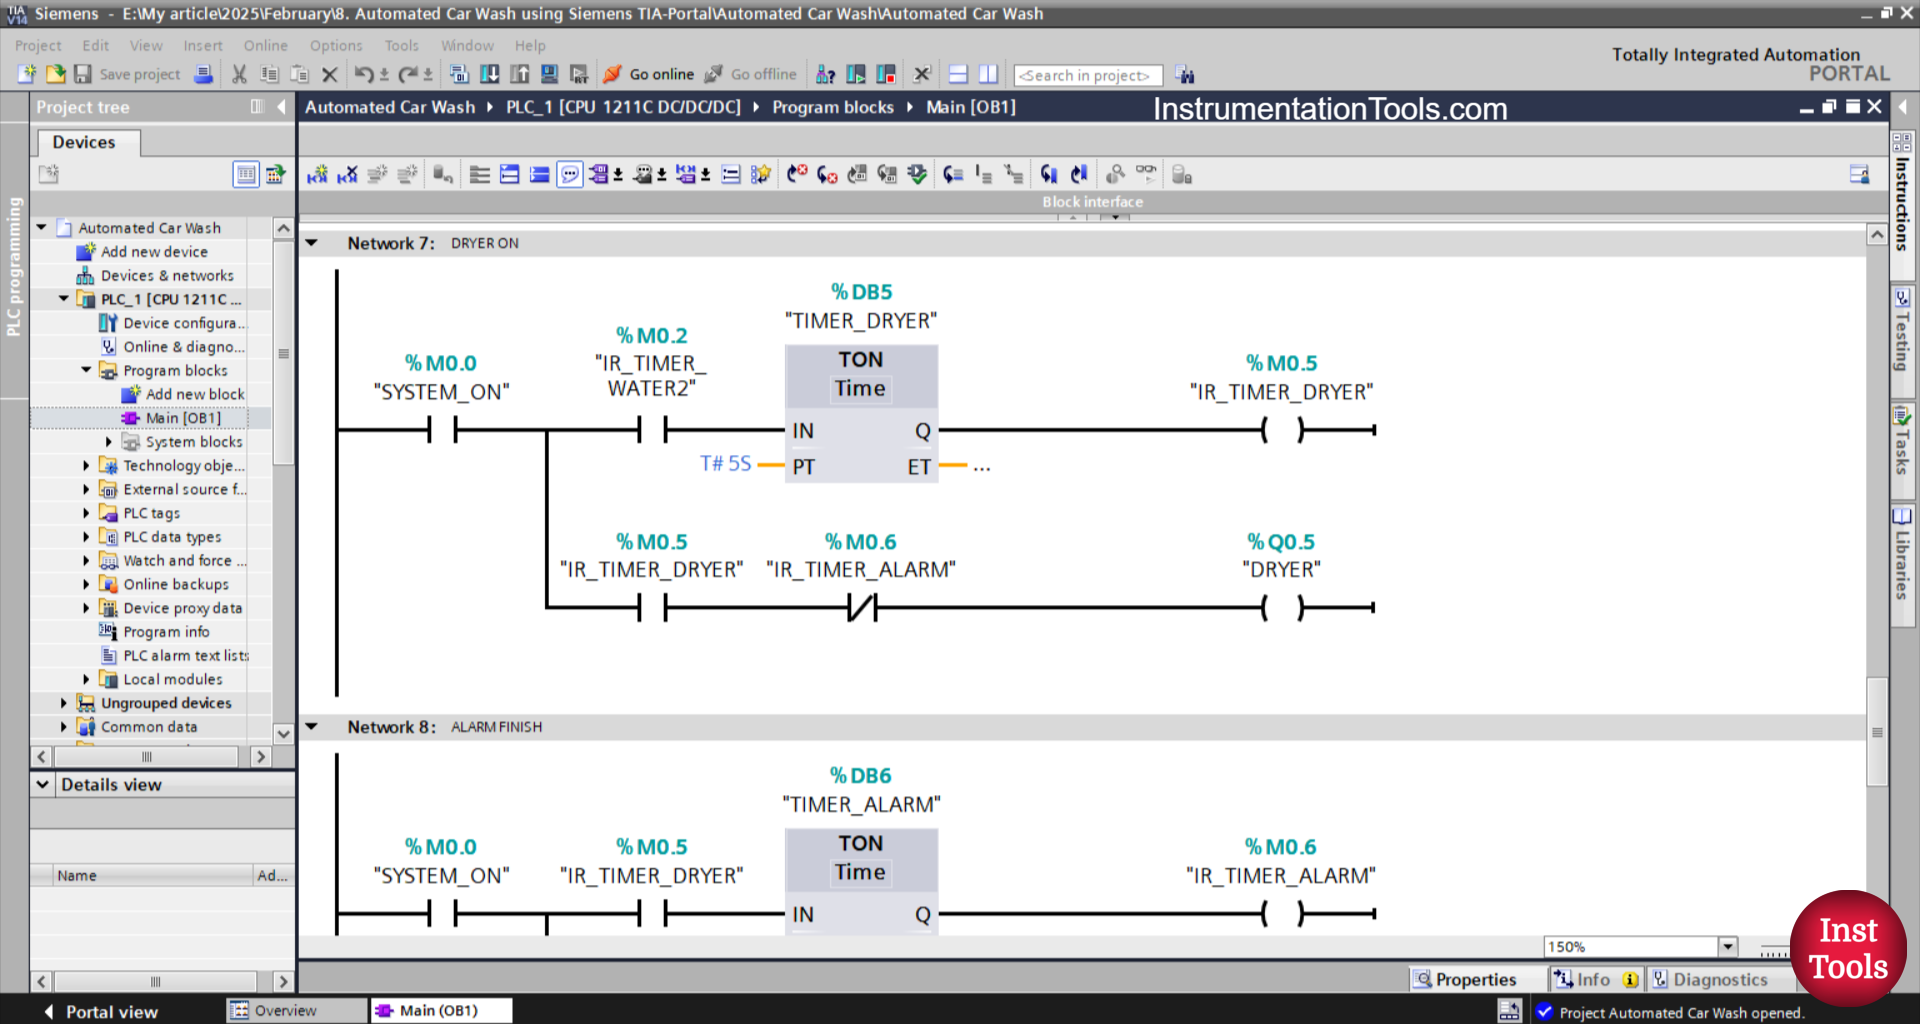The width and height of the screenshot is (1920, 1024).
Task: Click the Print icon
Action: (x=204, y=74)
